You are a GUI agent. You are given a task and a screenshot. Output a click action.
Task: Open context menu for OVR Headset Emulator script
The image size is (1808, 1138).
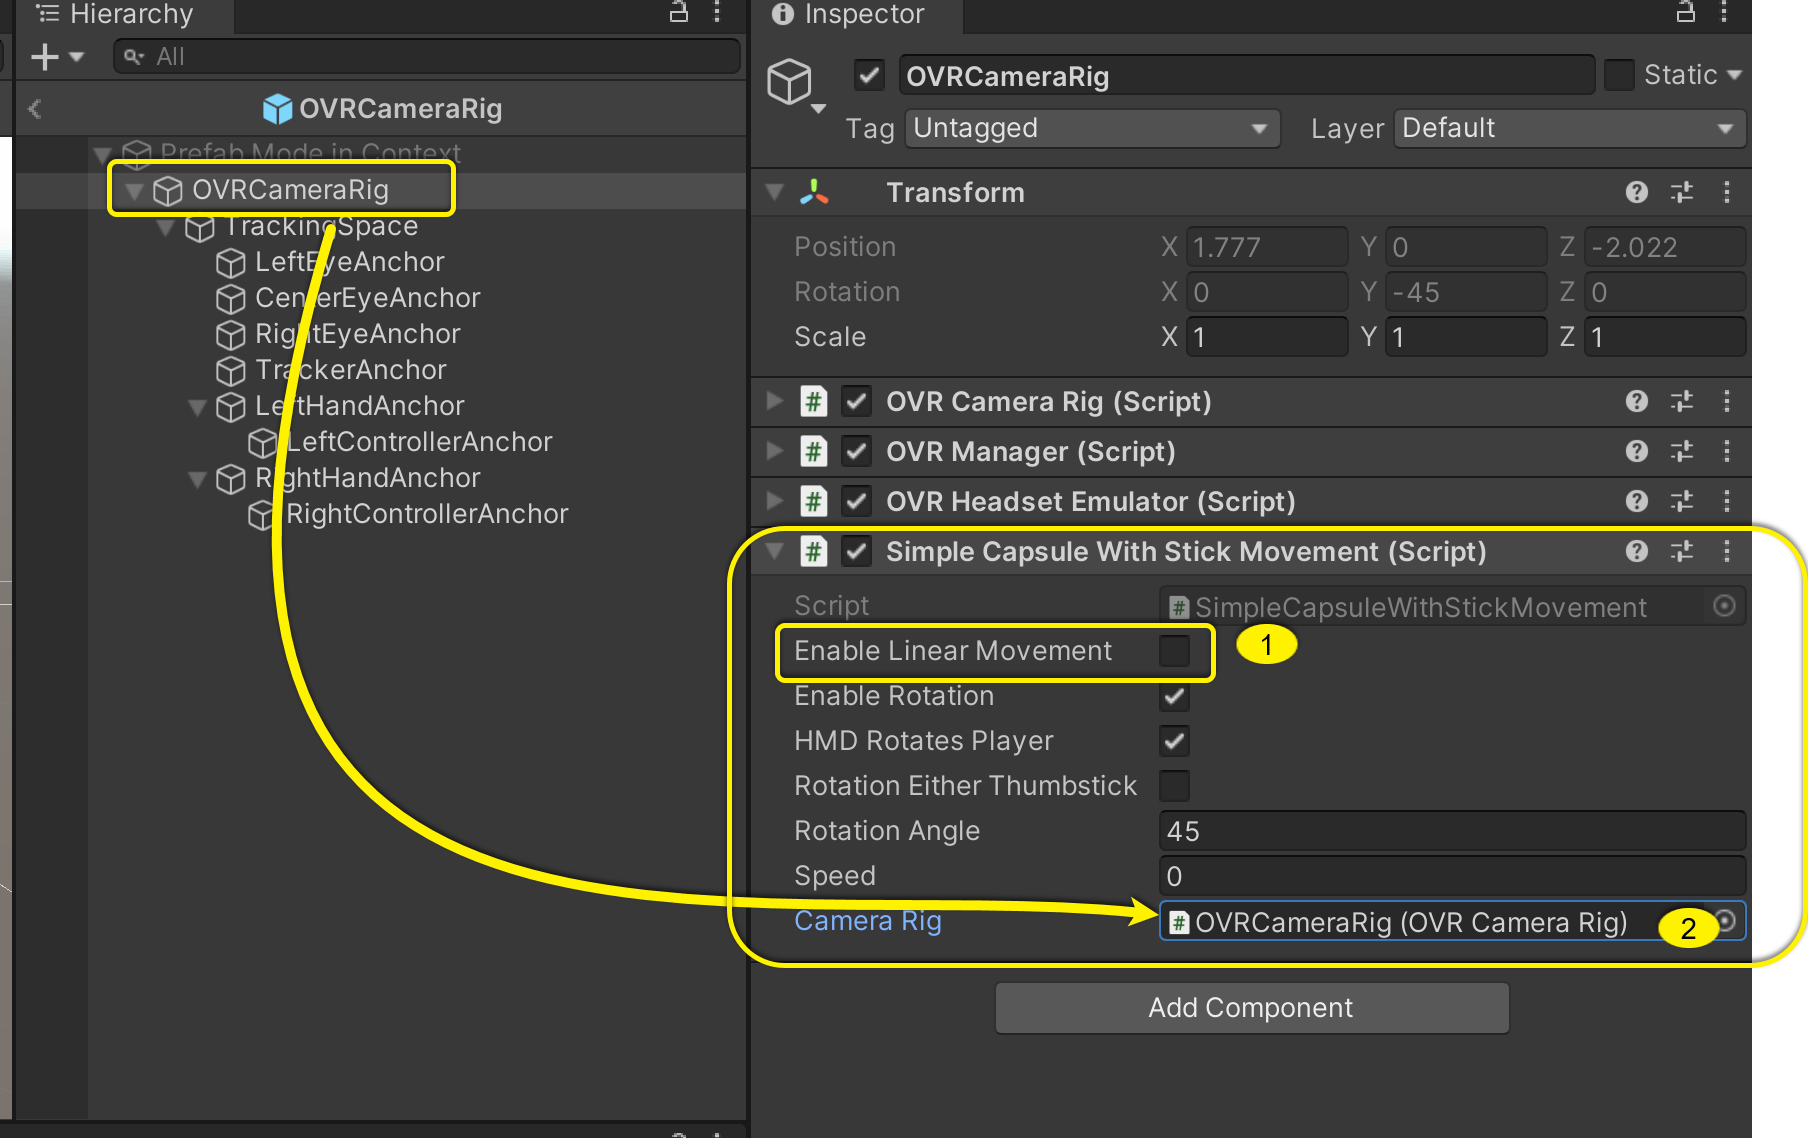1727,501
